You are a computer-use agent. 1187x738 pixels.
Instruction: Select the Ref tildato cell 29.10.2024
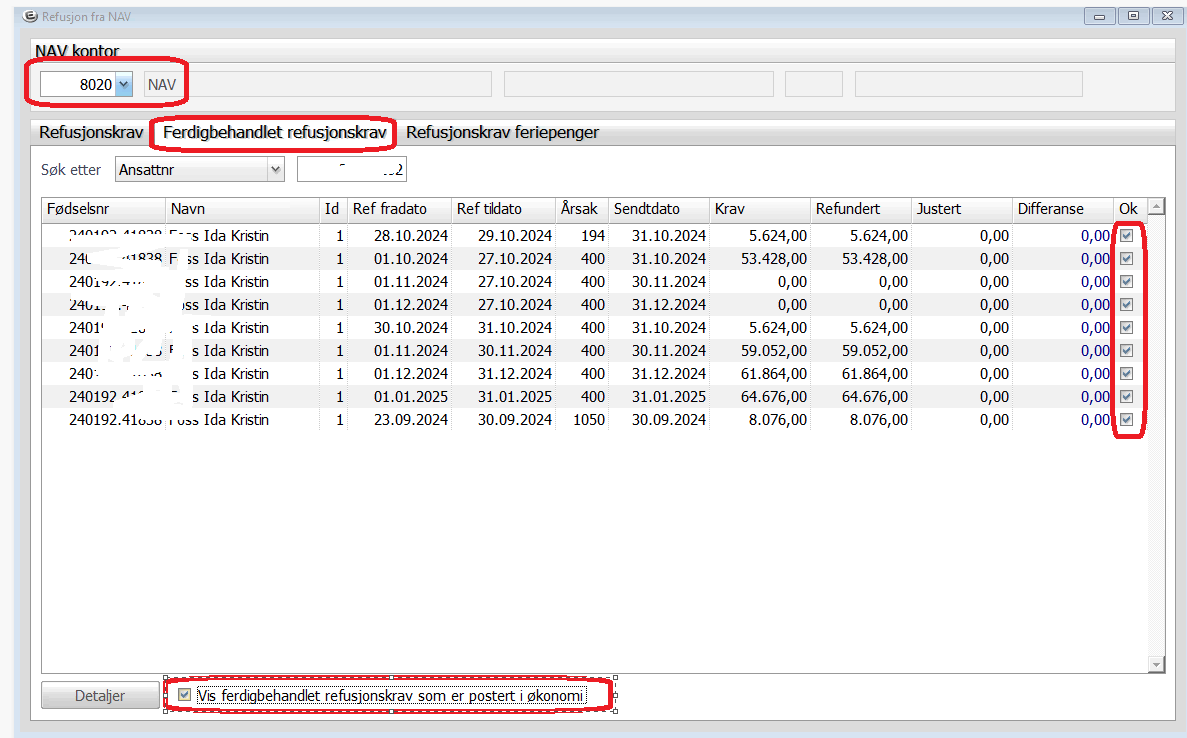[514, 235]
